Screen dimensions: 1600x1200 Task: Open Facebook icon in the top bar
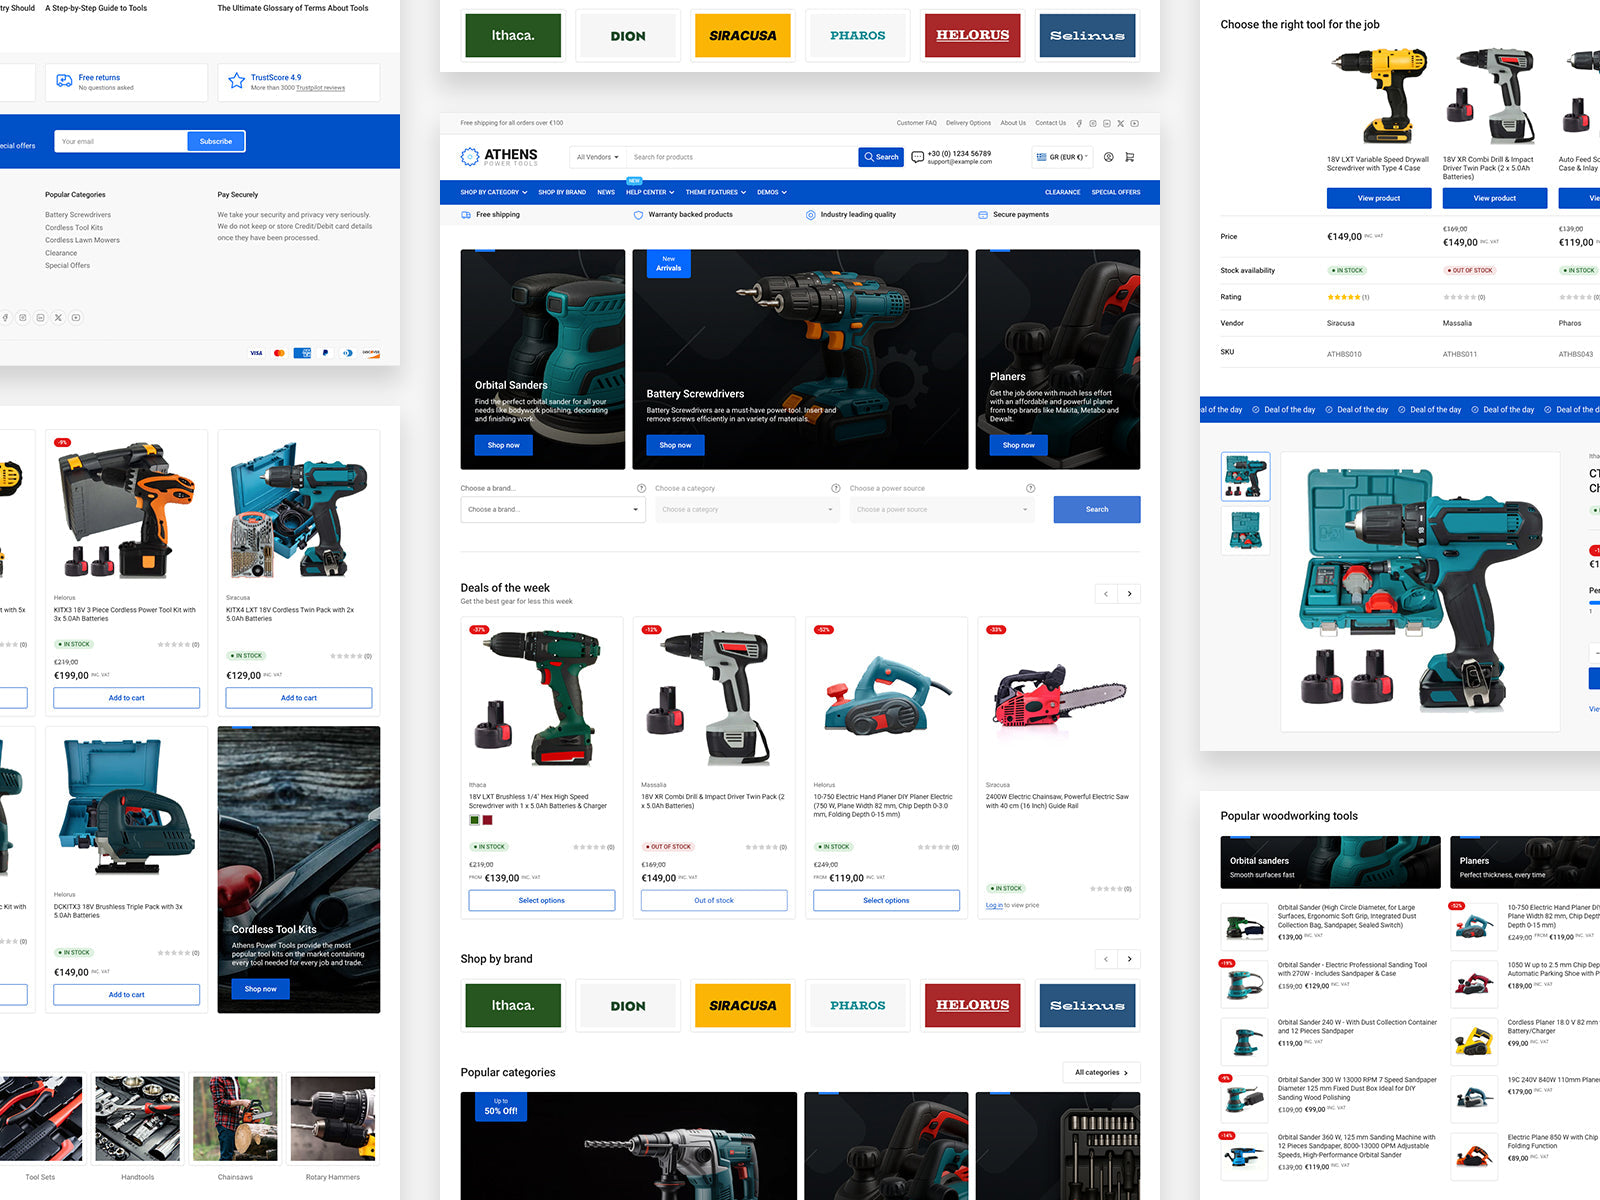click(1079, 123)
